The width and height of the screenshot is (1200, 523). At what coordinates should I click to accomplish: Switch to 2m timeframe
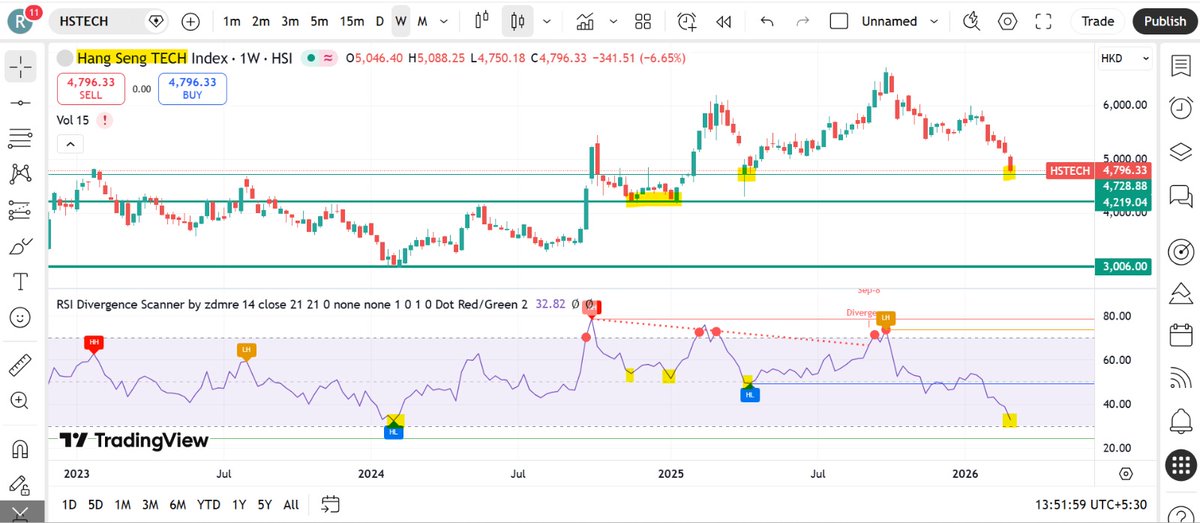click(260, 21)
